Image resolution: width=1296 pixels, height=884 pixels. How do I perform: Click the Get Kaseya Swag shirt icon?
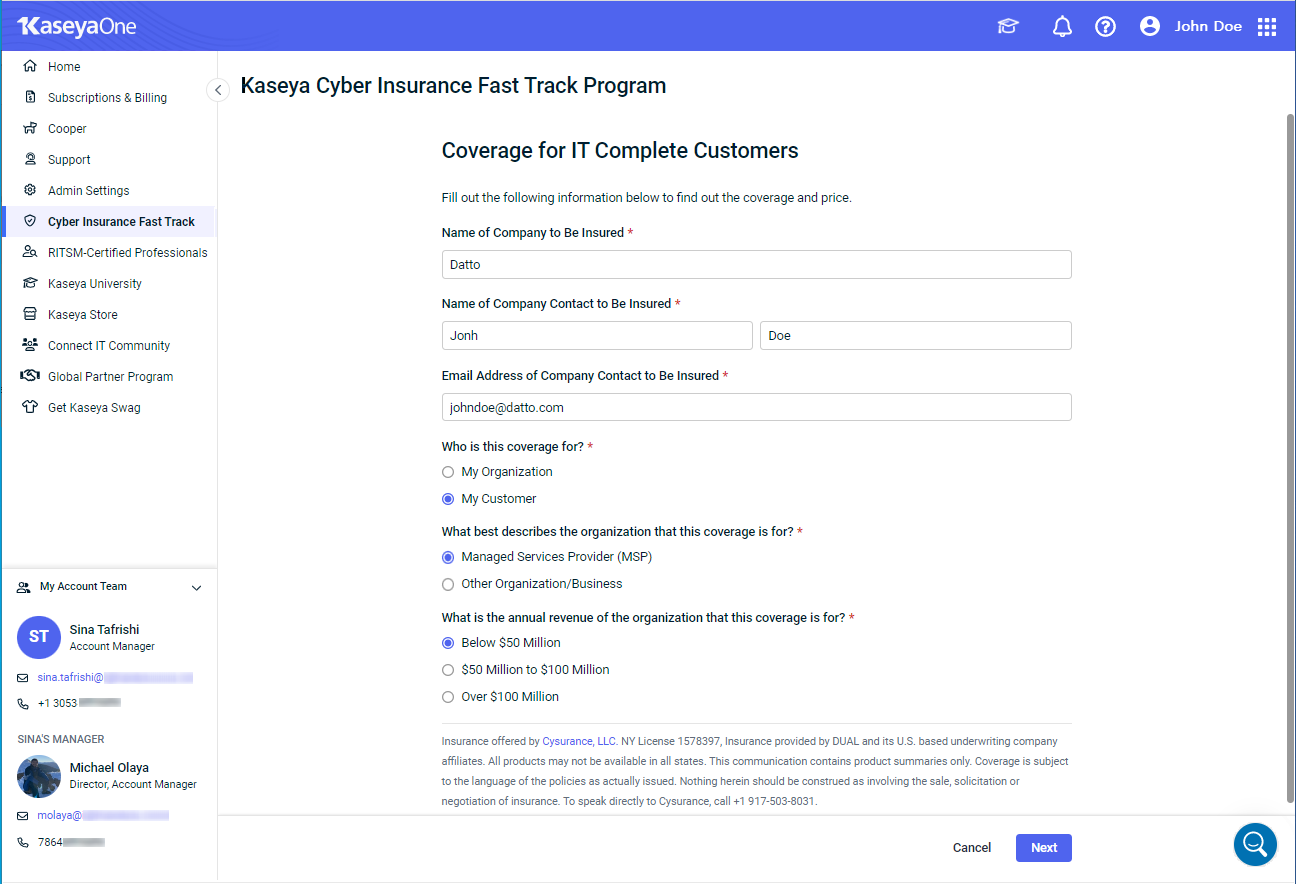pos(30,408)
